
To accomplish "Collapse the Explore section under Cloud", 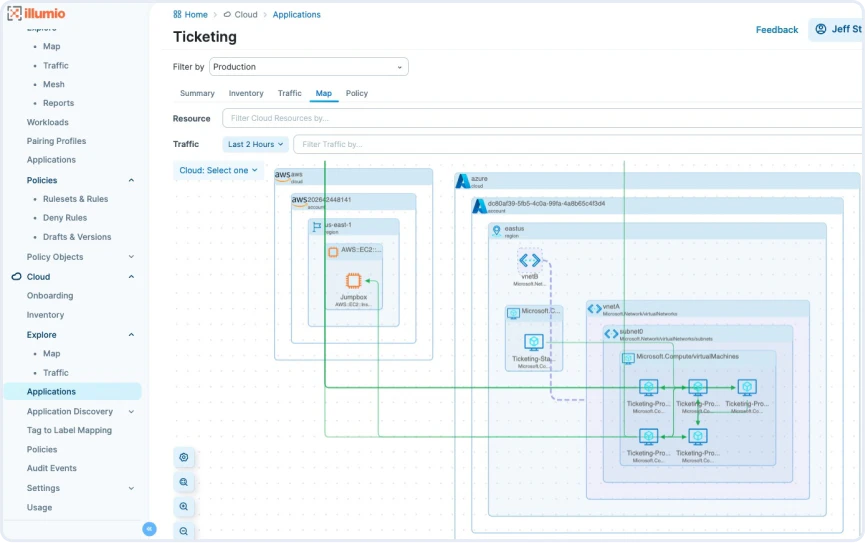I will [131, 334].
